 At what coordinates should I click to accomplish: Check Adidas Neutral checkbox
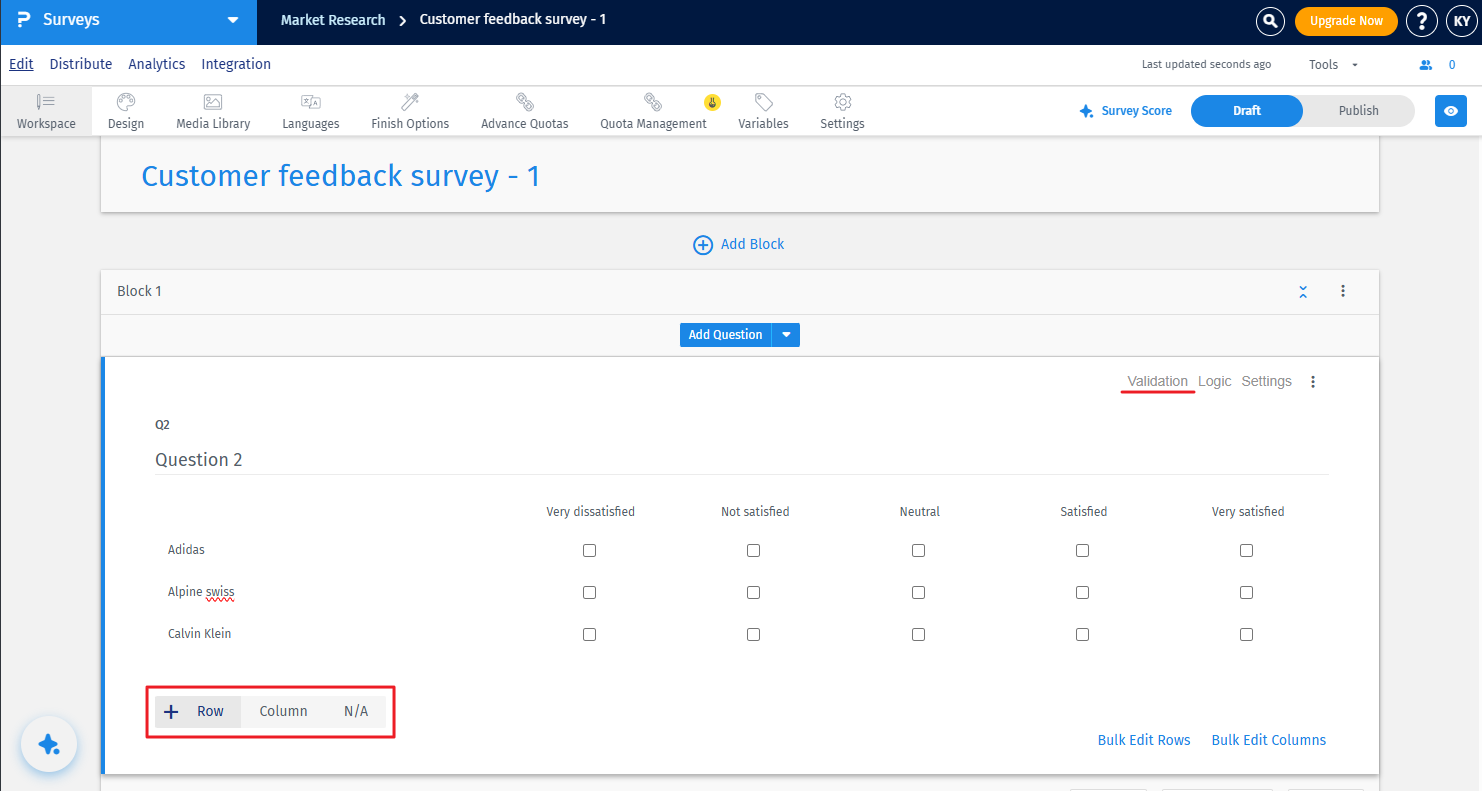918,550
